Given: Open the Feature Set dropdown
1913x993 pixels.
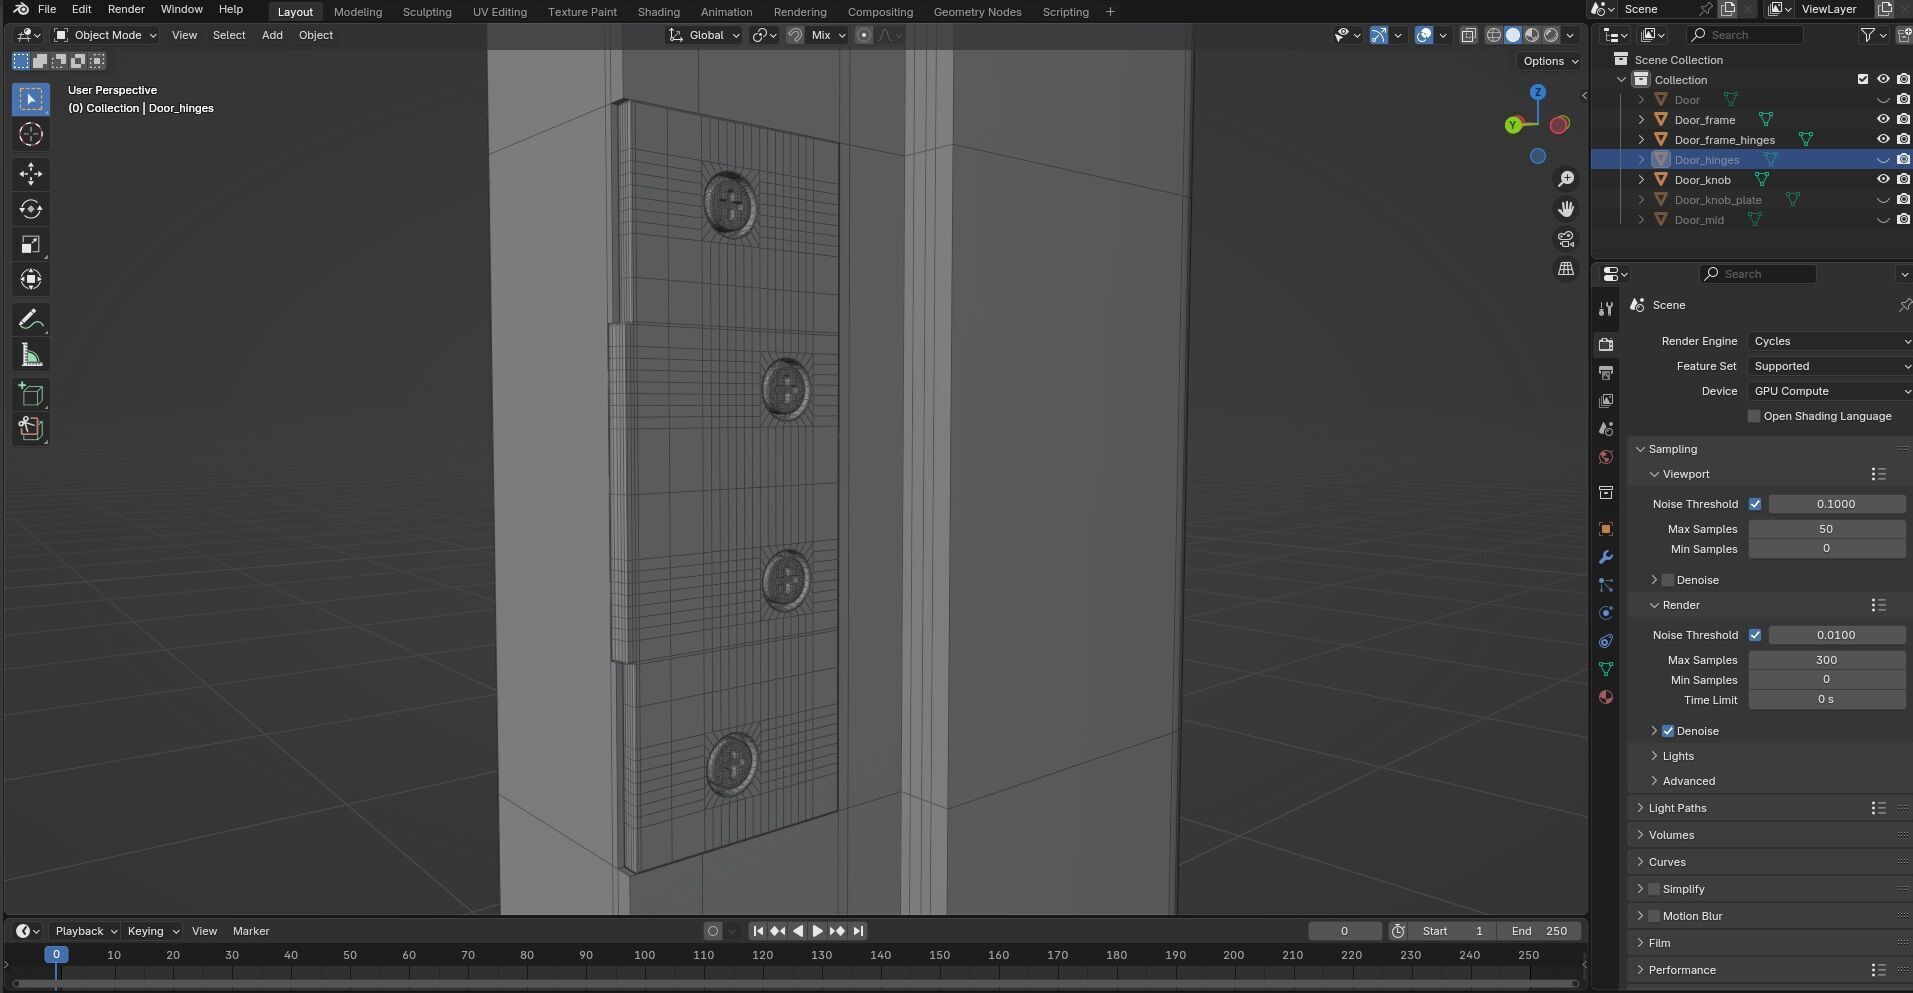Looking at the screenshot, I should pyautogui.click(x=1830, y=366).
